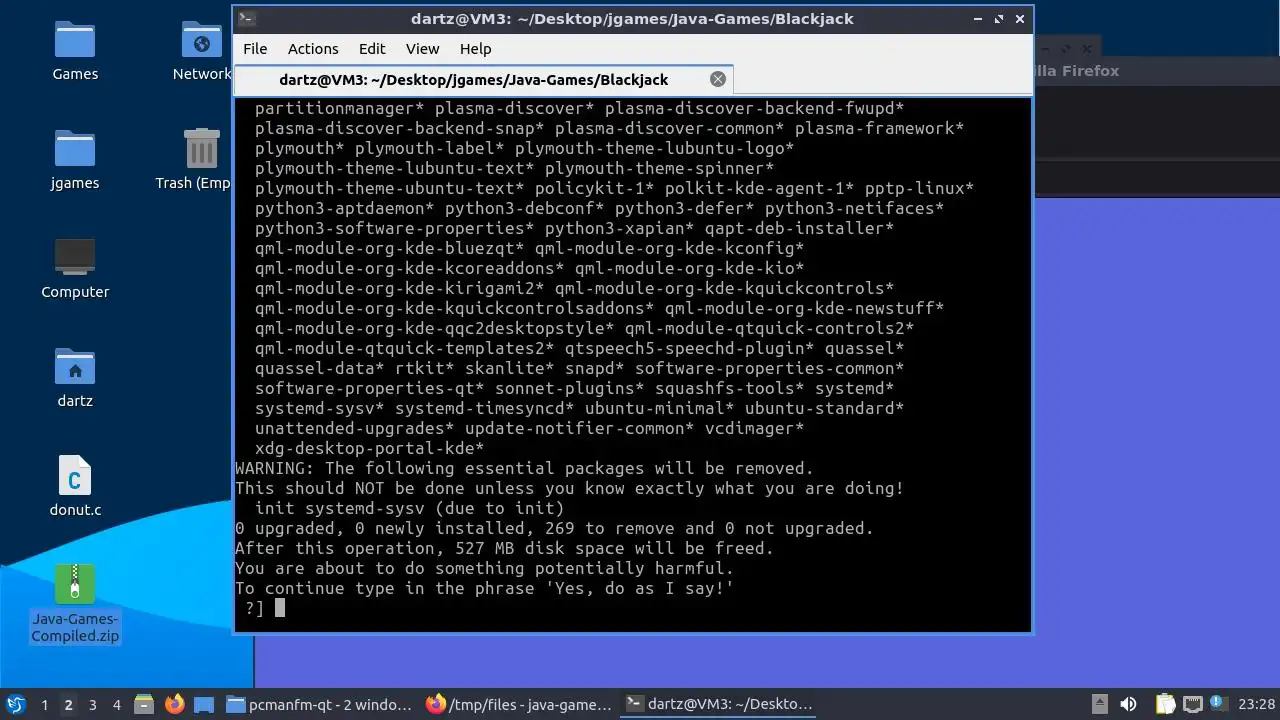Viewport: 1280px width, 720px height.
Task: Open the Edit menu
Action: [372, 48]
